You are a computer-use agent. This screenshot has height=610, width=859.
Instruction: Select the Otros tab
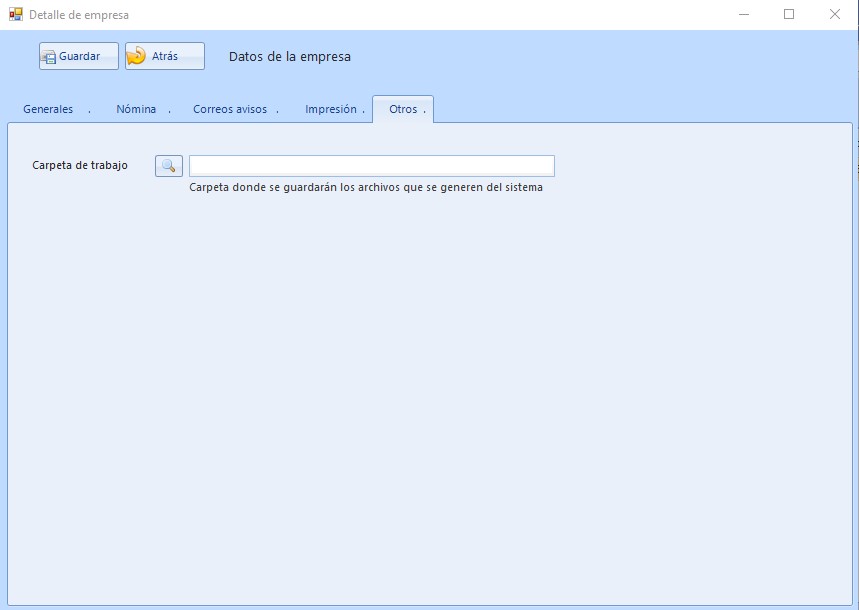pyautogui.click(x=403, y=109)
